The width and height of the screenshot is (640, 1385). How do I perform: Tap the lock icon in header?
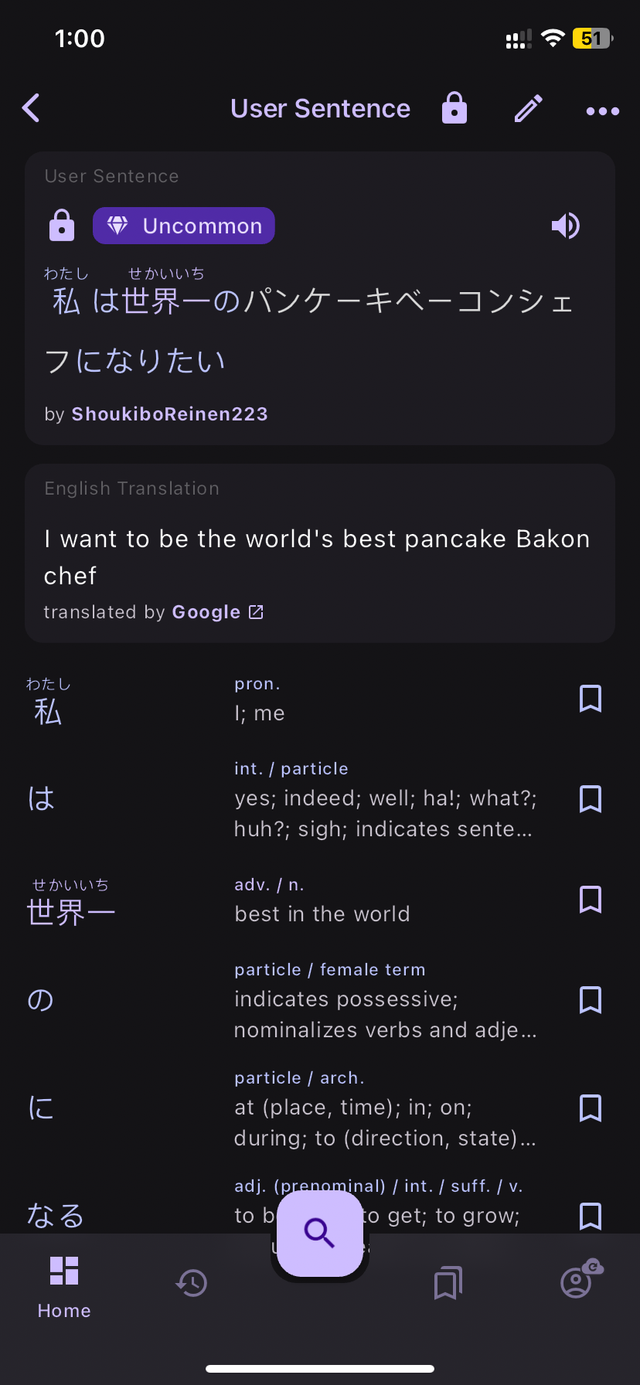pyautogui.click(x=454, y=108)
